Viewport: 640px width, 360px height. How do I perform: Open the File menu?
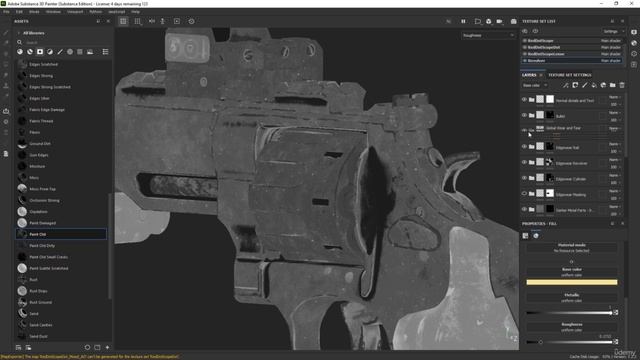pos(6,12)
